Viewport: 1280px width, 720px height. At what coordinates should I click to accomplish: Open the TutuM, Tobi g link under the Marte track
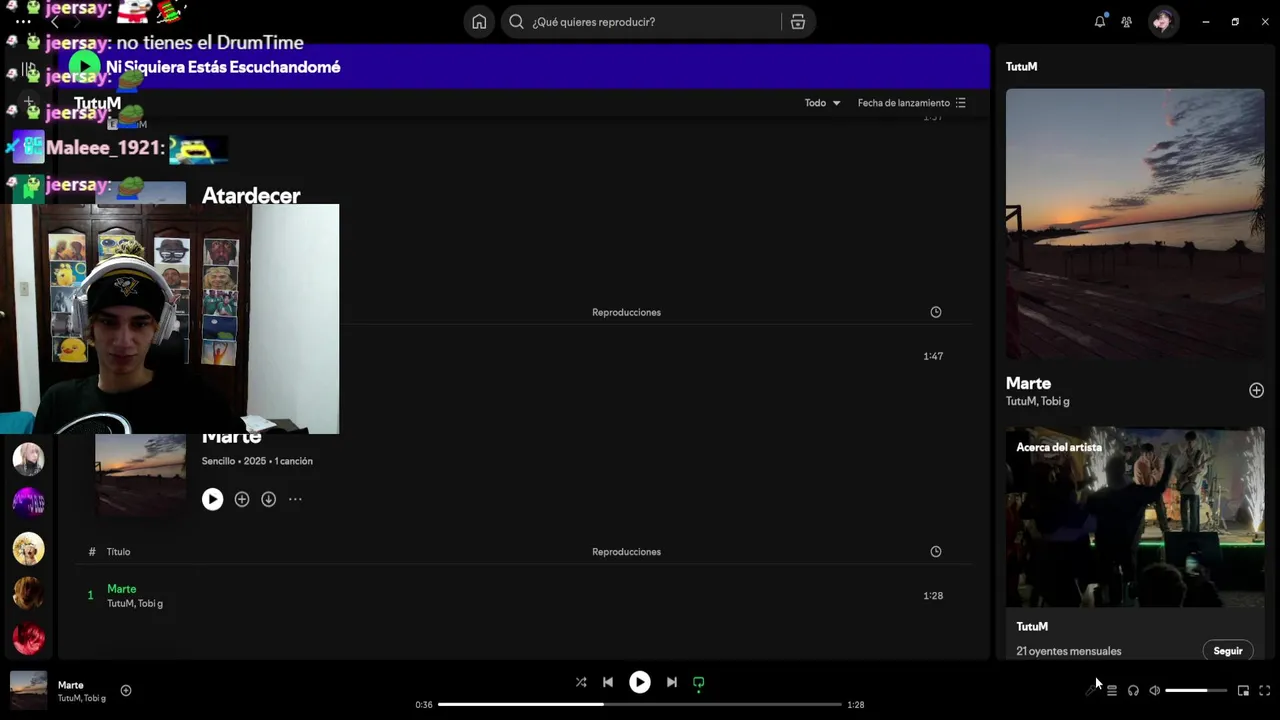click(135, 604)
